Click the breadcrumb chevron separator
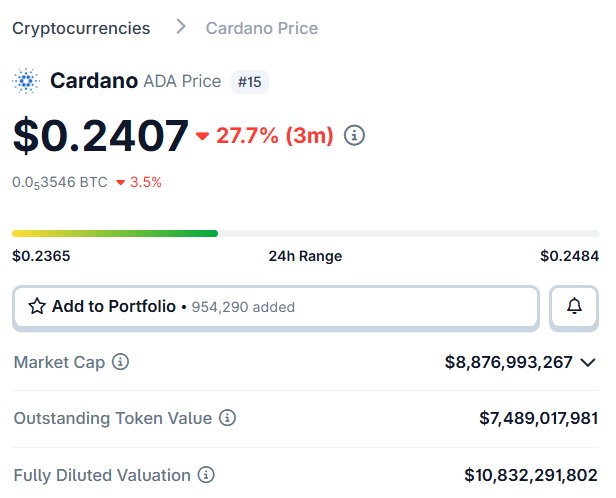The height and width of the screenshot is (498, 616). 180,27
